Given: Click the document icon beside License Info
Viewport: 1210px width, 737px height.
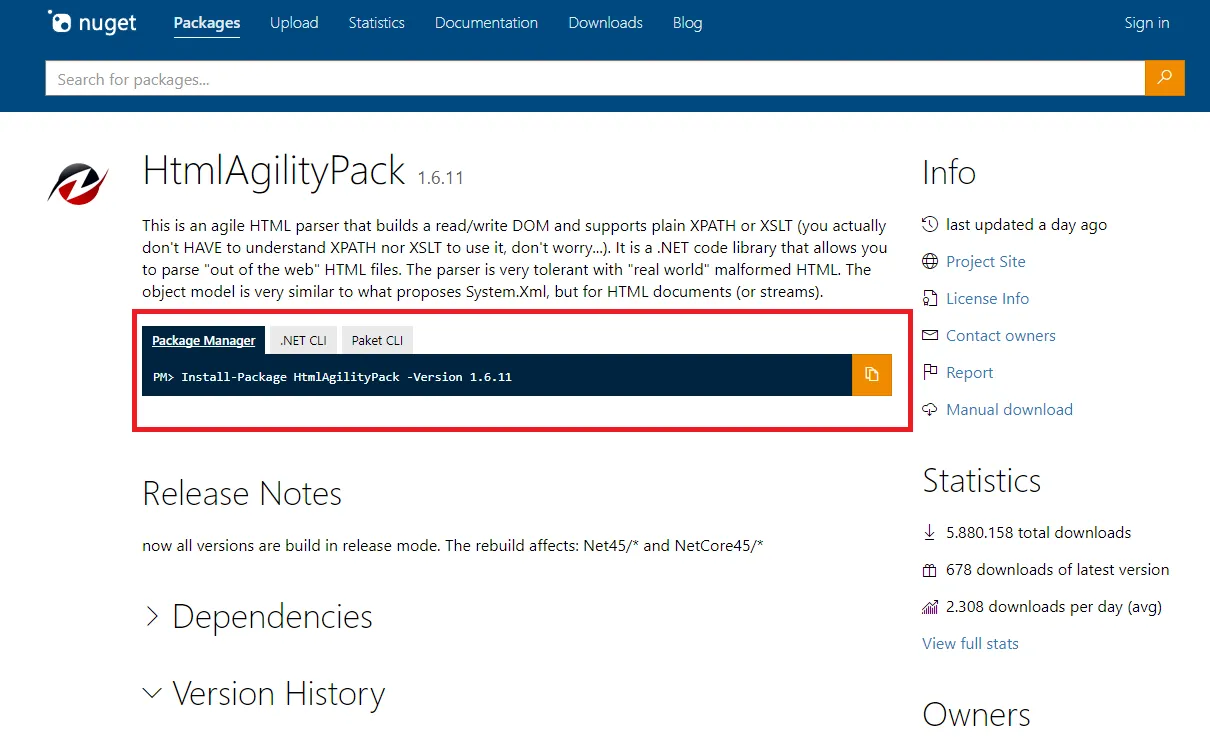Looking at the screenshot, I should [x=930, y=299].
